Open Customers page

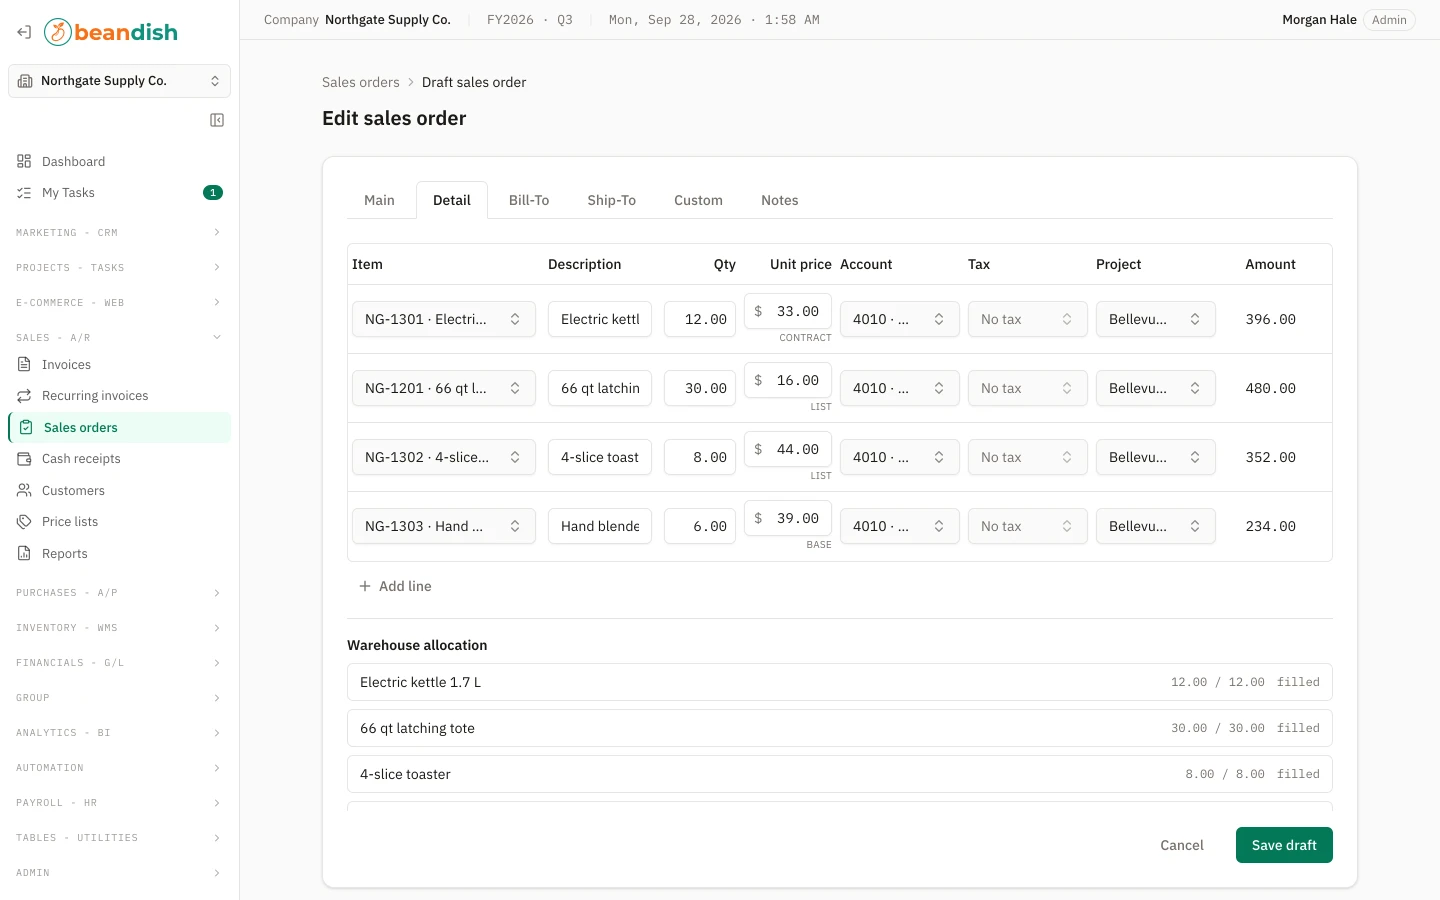(119, 491)
